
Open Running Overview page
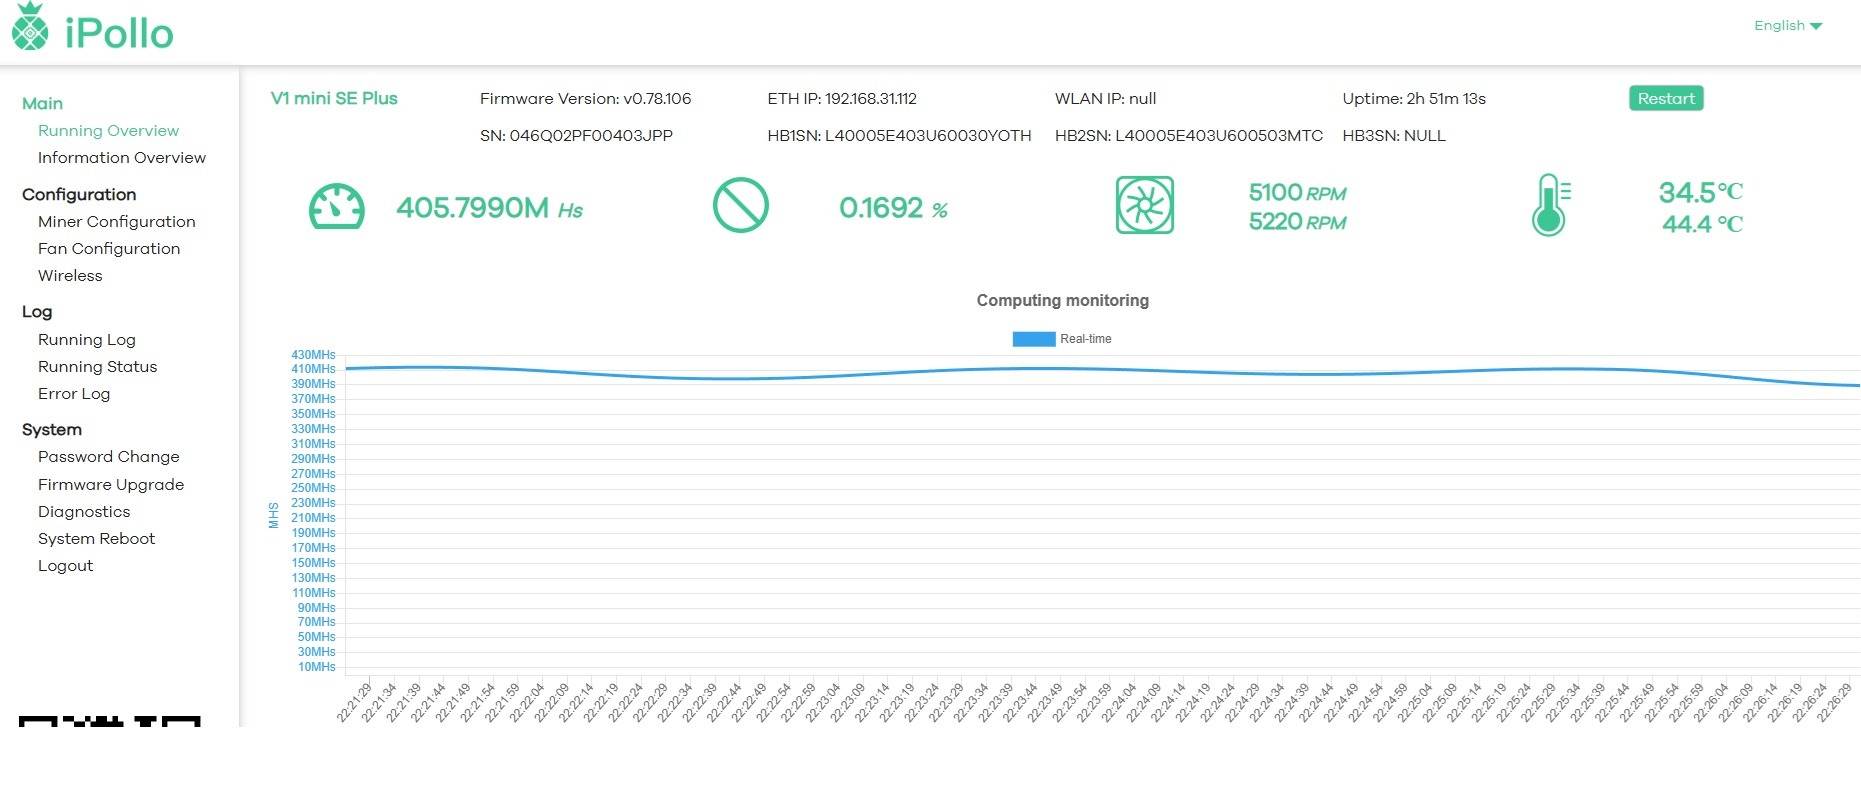[x=108, y=131]
